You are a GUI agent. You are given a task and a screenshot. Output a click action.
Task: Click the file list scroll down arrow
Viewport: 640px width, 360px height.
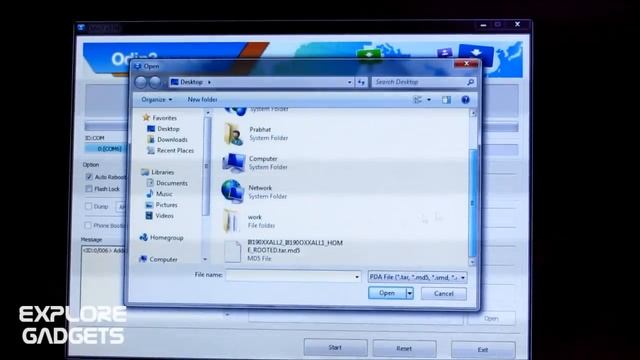pyautogui.click(x=473, y=262)
